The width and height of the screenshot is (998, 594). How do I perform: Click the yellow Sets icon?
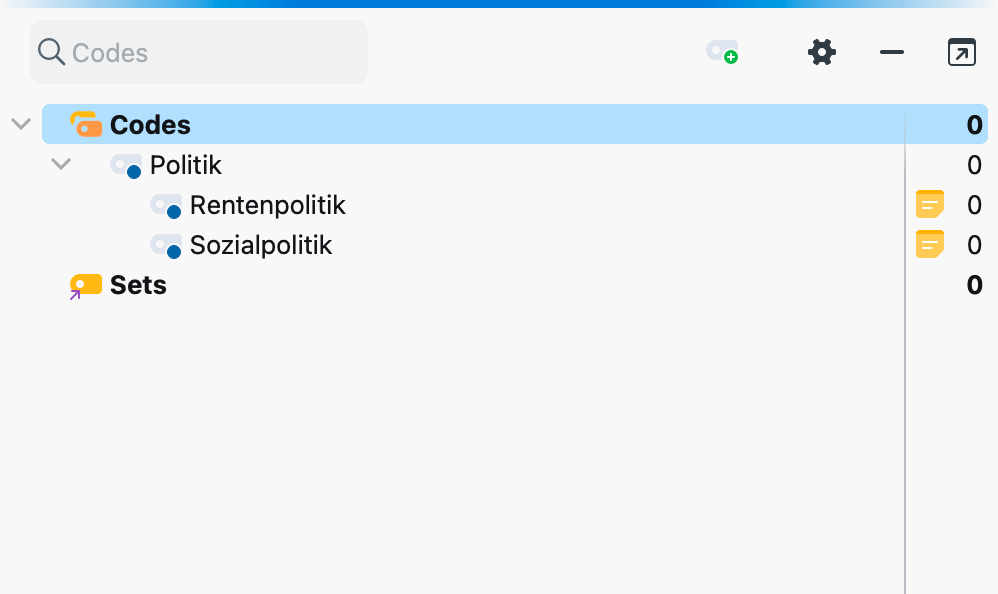86,285
